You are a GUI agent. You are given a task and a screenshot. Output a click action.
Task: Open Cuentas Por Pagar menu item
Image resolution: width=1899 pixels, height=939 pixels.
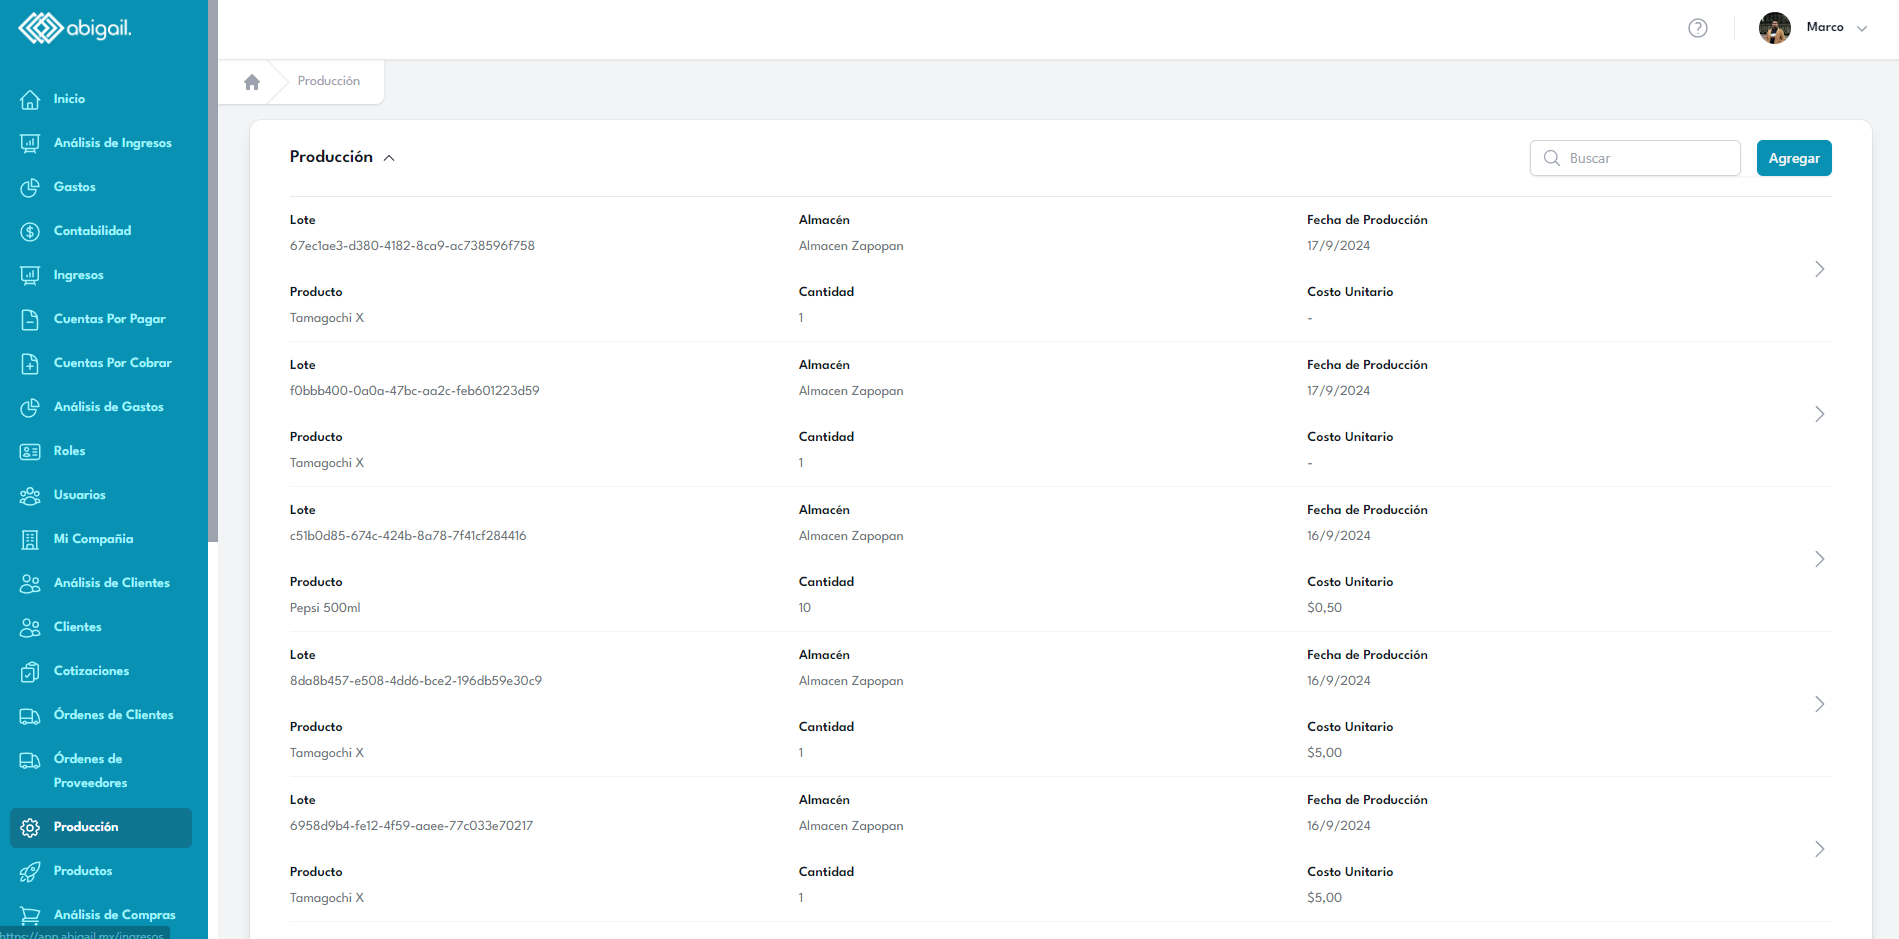click(109, 319)
